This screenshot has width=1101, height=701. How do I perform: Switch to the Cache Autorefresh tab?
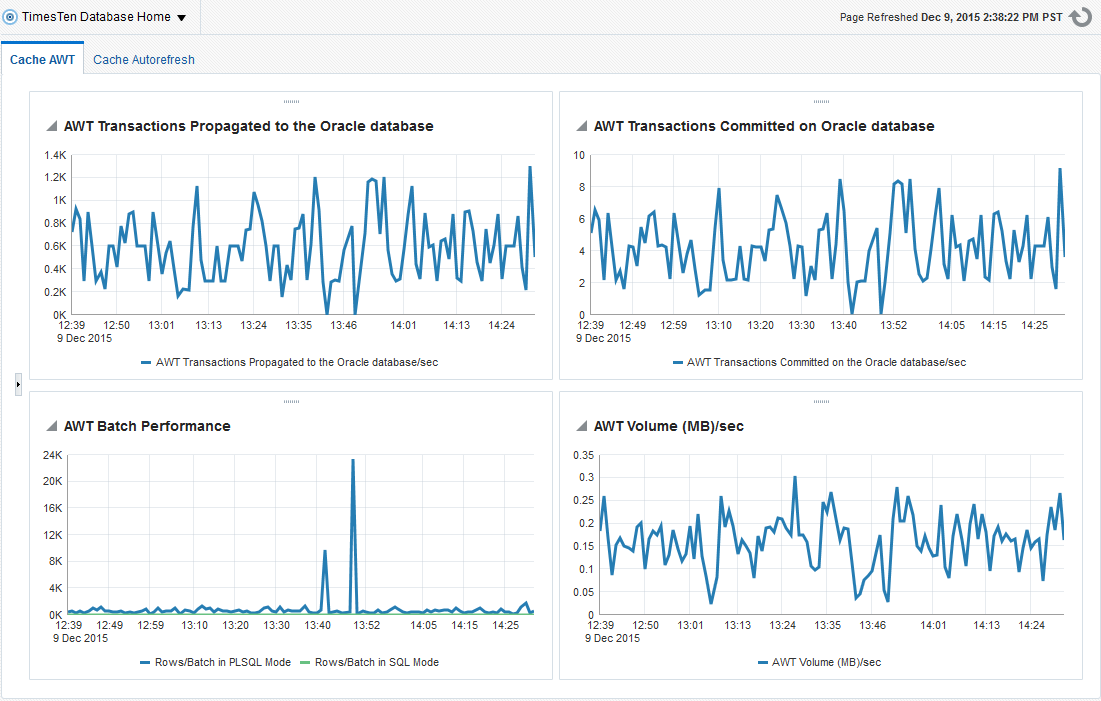tap(144, 60)
